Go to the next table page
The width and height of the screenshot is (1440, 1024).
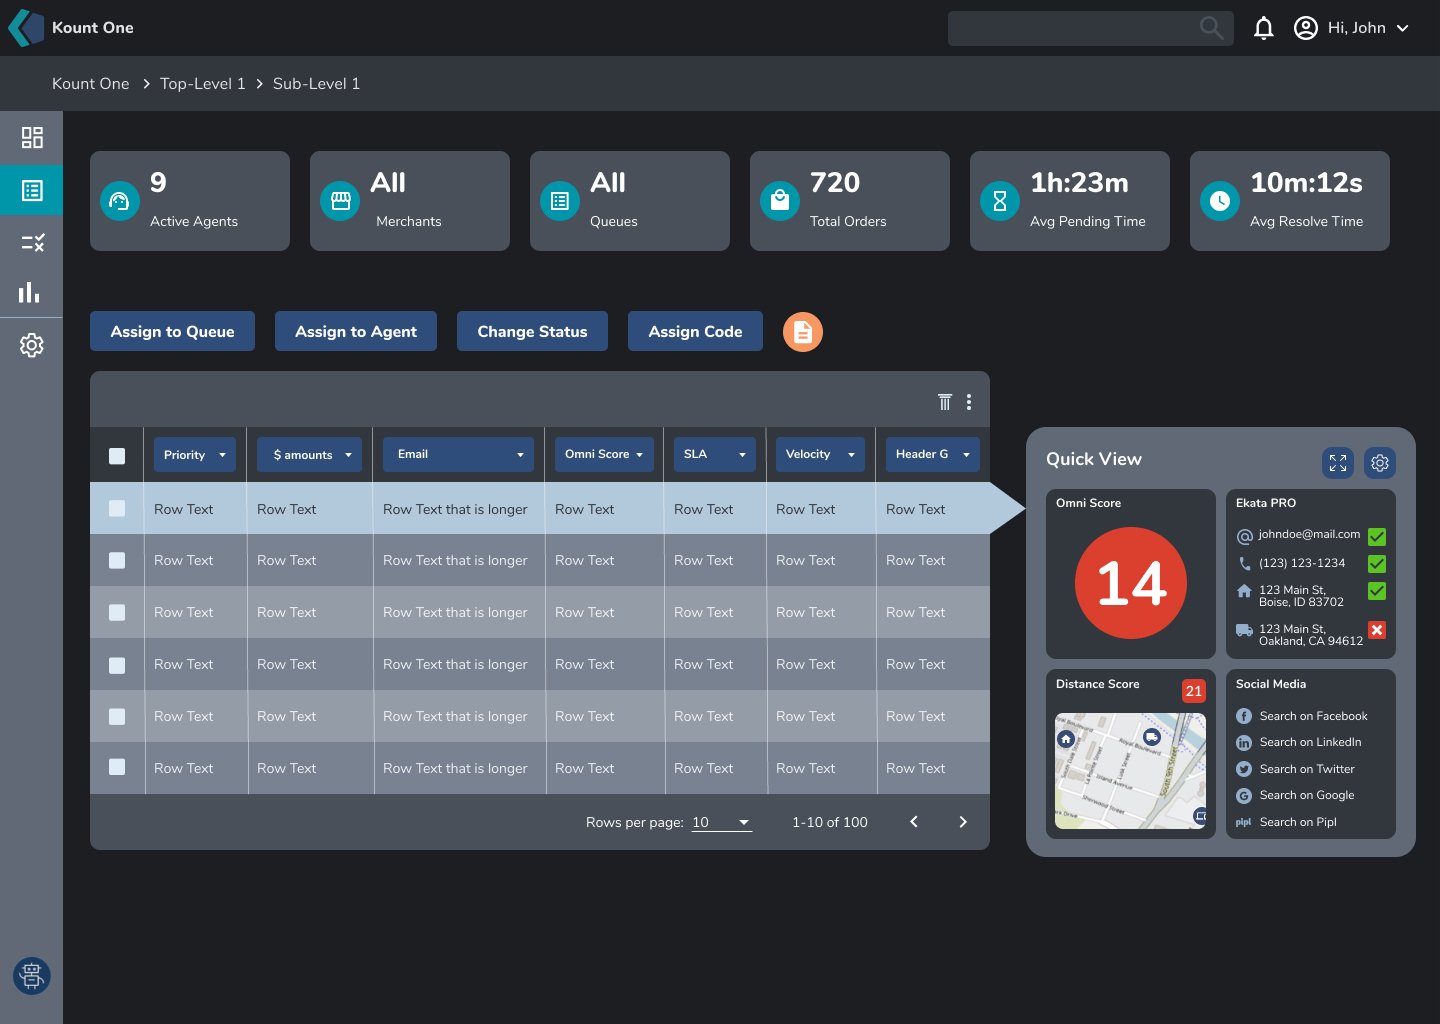[963, 822]
